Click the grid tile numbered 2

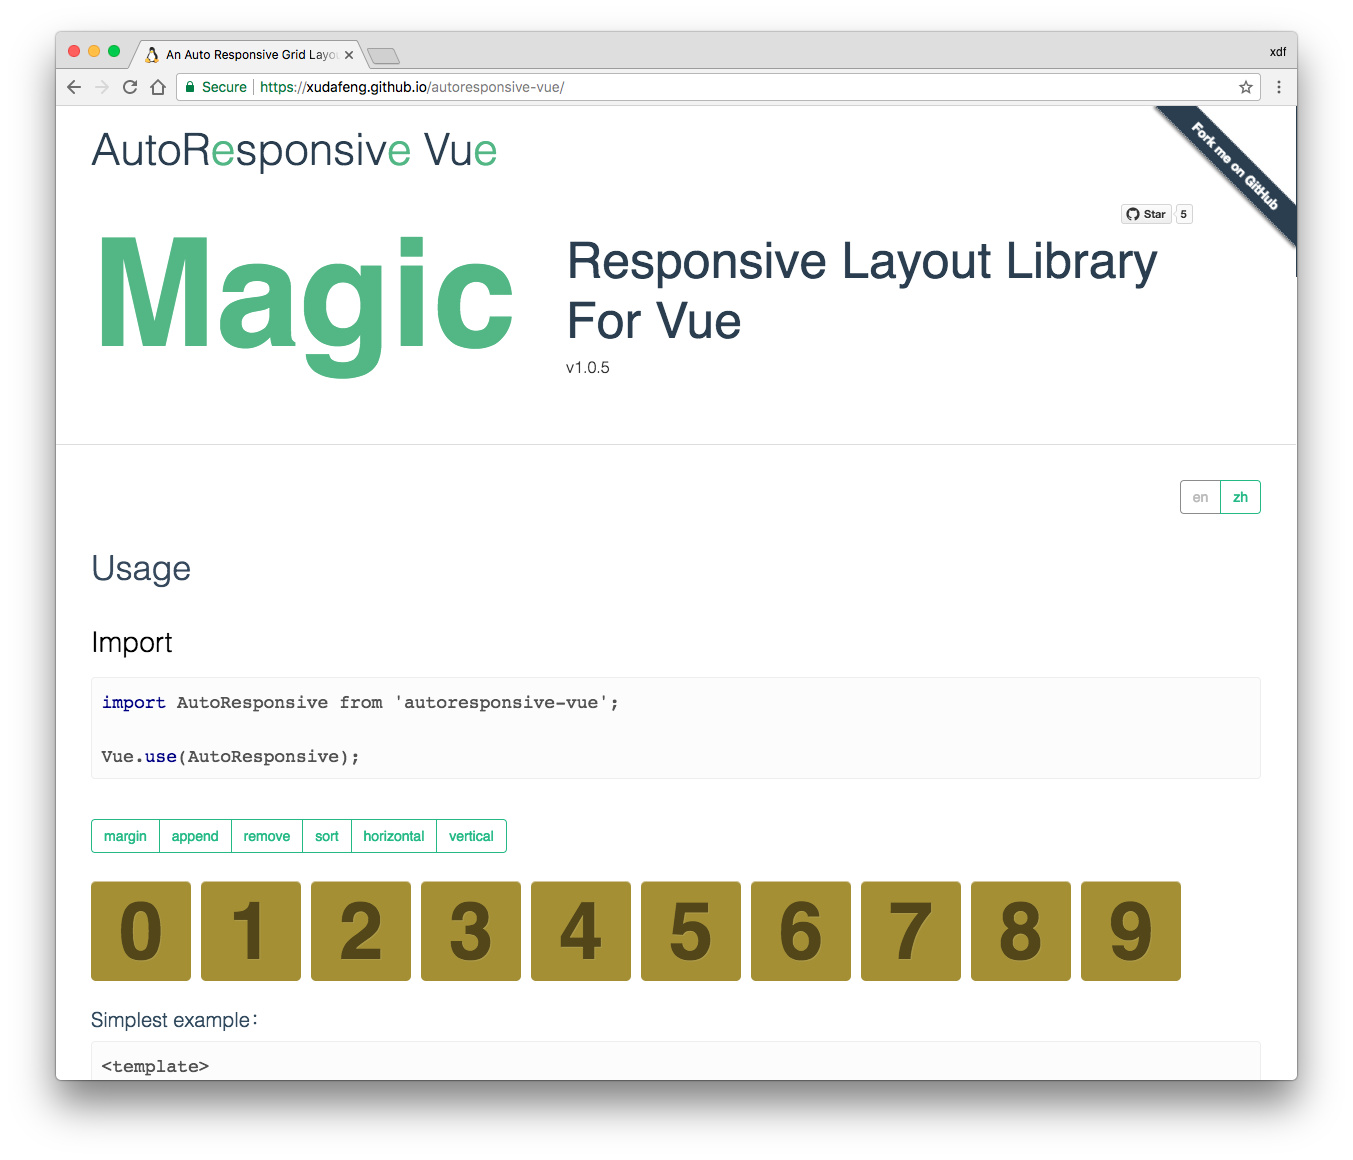click(361, 931)
